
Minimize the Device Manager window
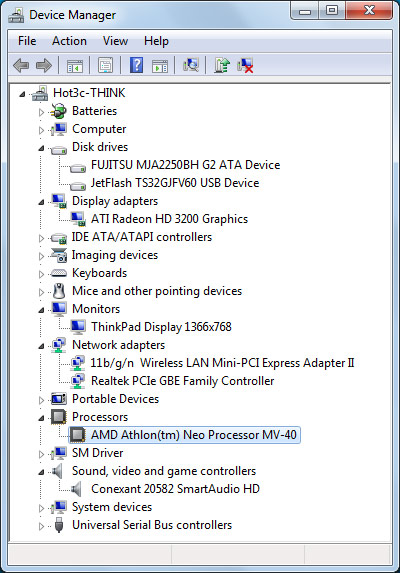coord(305,11)
